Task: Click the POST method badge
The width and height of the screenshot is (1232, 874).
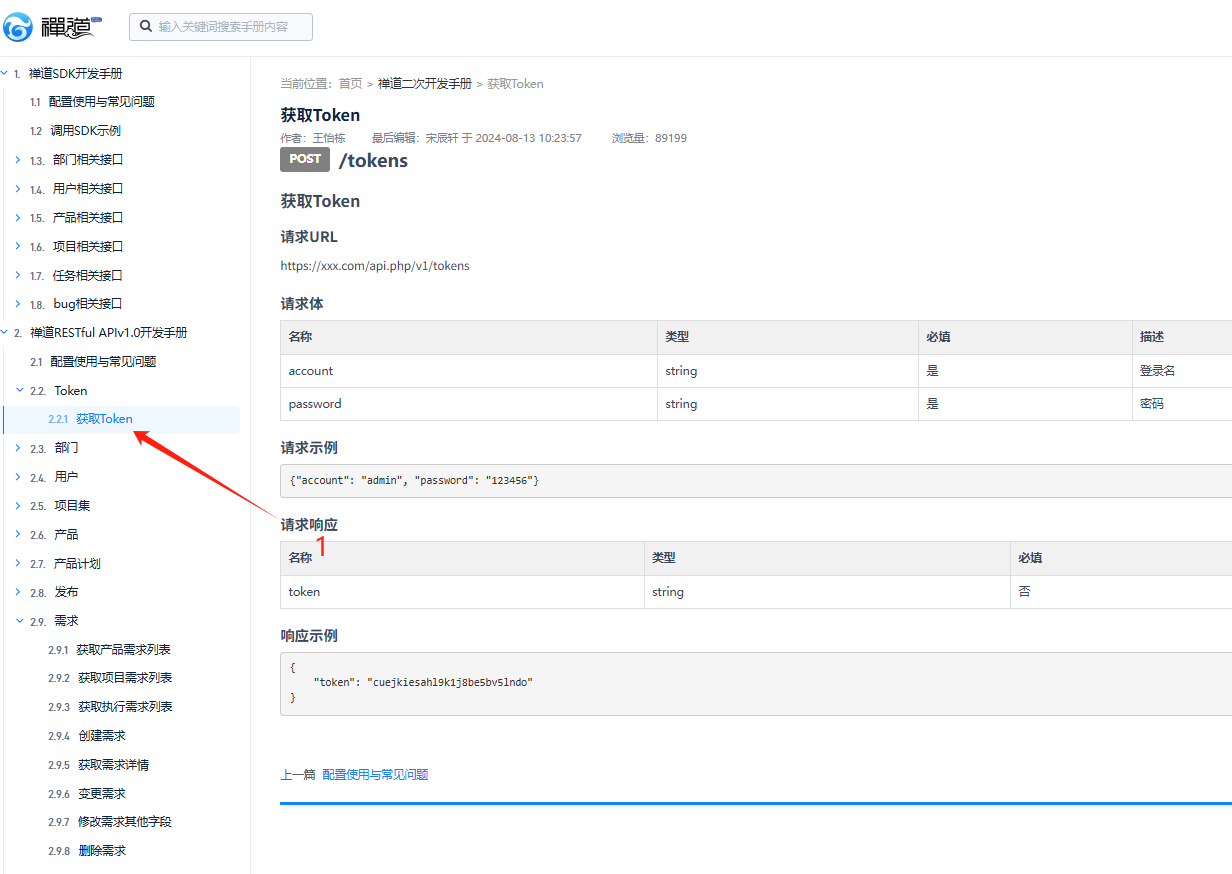Action: 305,159
